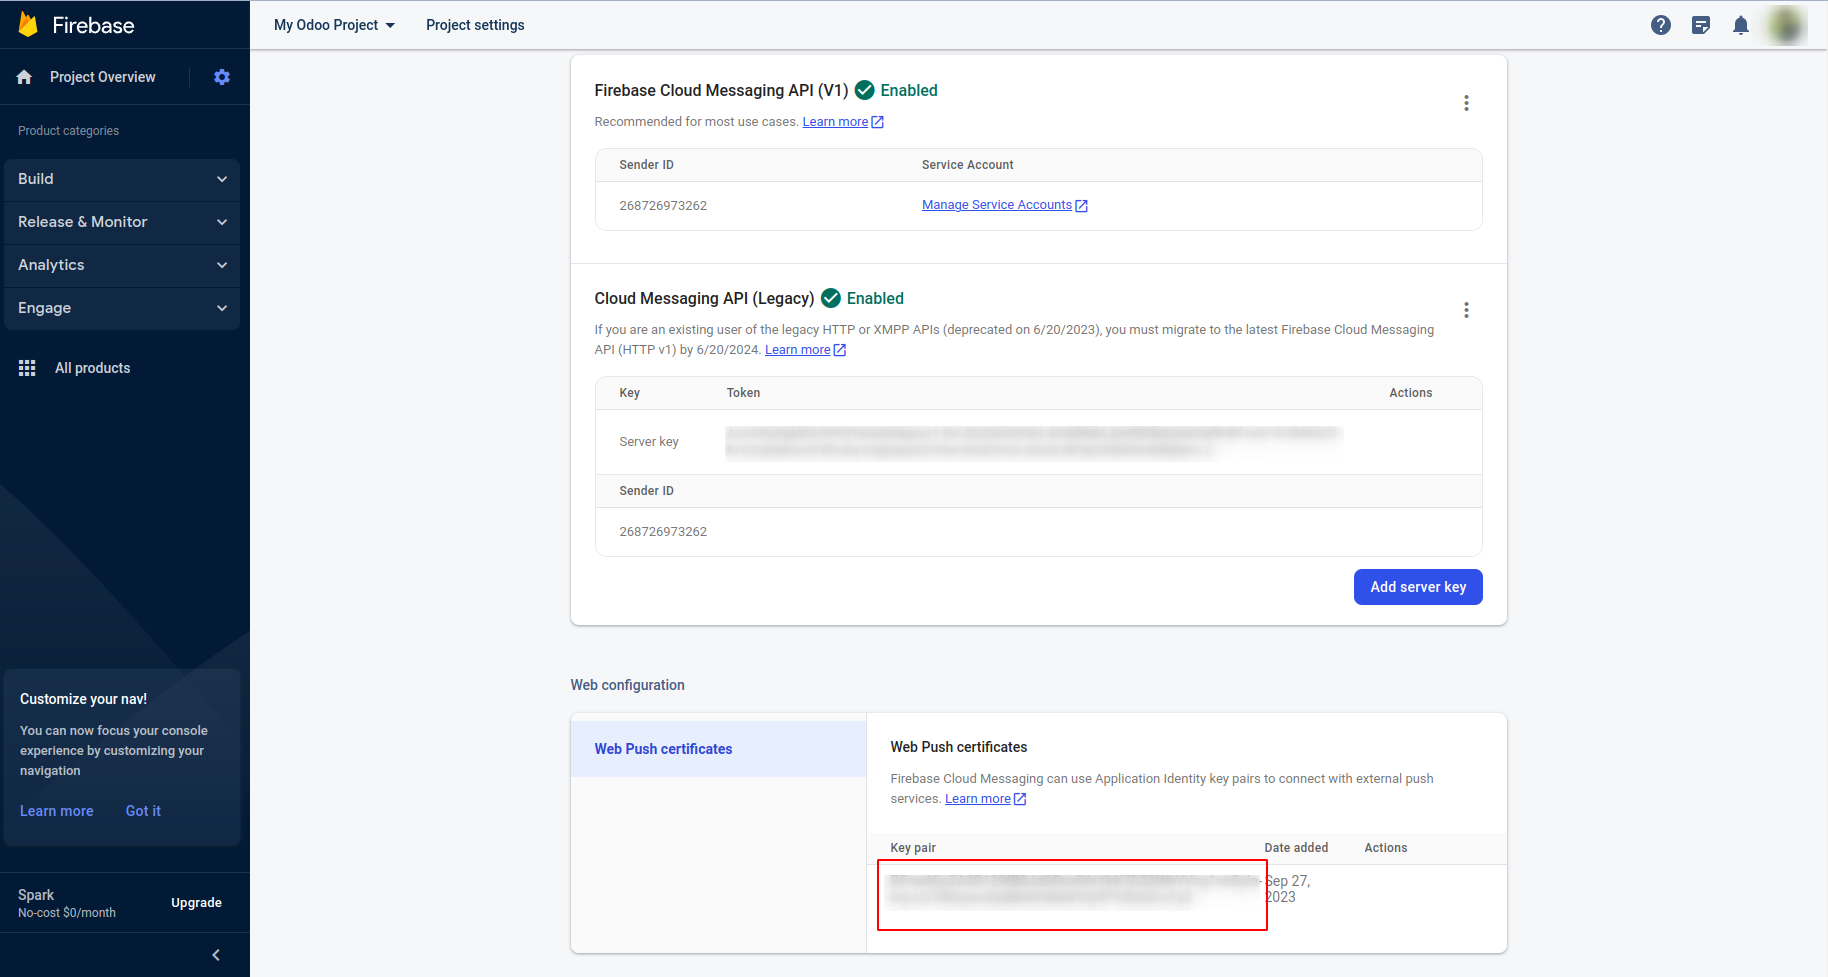The width and height of the screenshot is (1828, 977).
Task: Open project settings gear icon
Action: click(222, 77)
